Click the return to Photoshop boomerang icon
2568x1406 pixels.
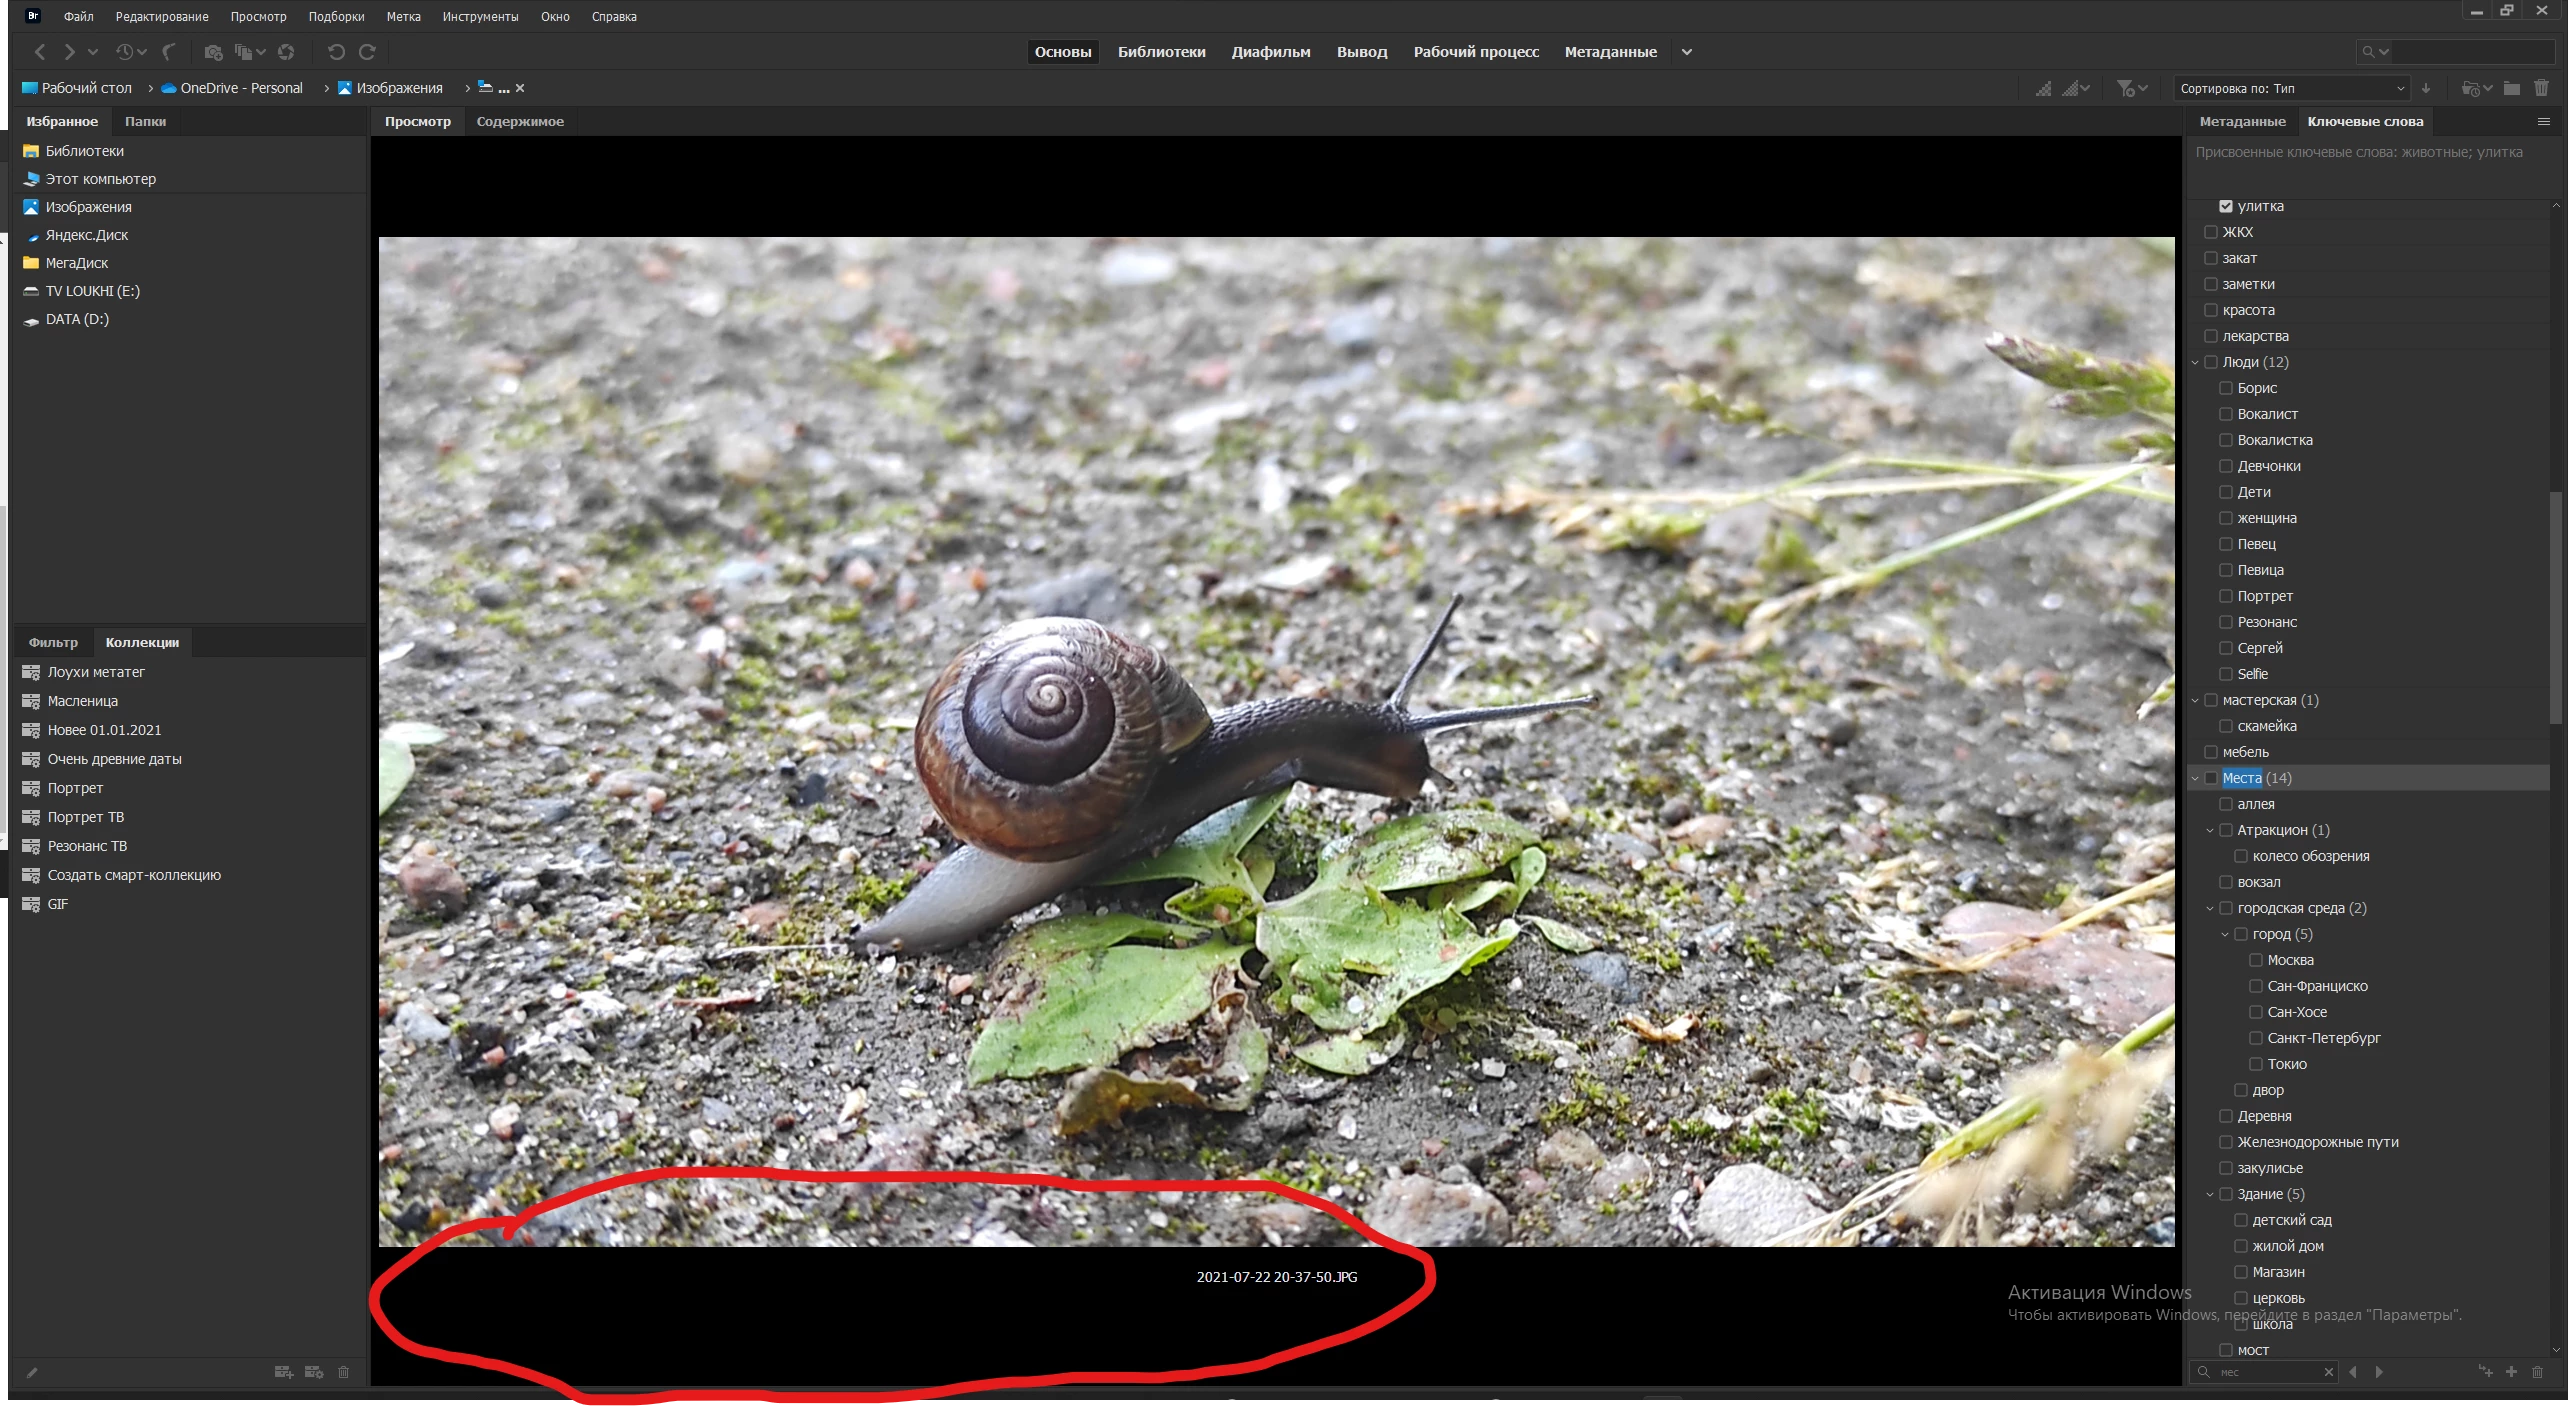tap(169, 52)
